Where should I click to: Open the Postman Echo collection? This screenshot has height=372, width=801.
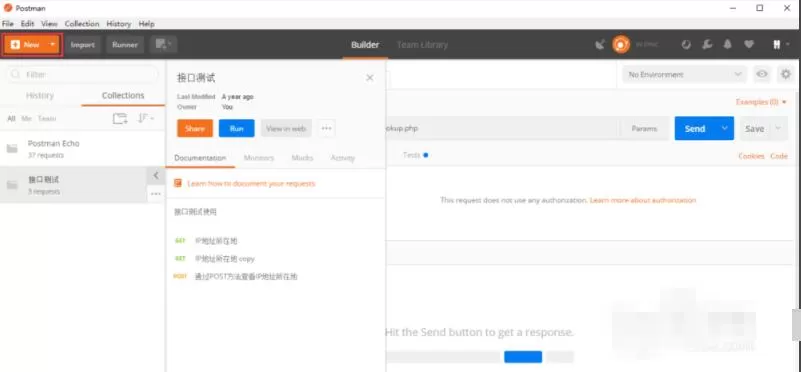[82, 148]
